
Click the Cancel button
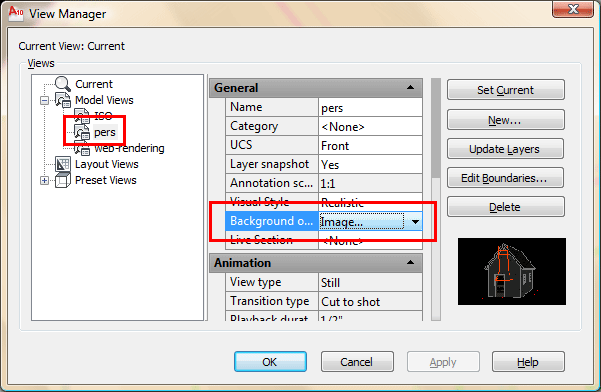coord(357,362)
